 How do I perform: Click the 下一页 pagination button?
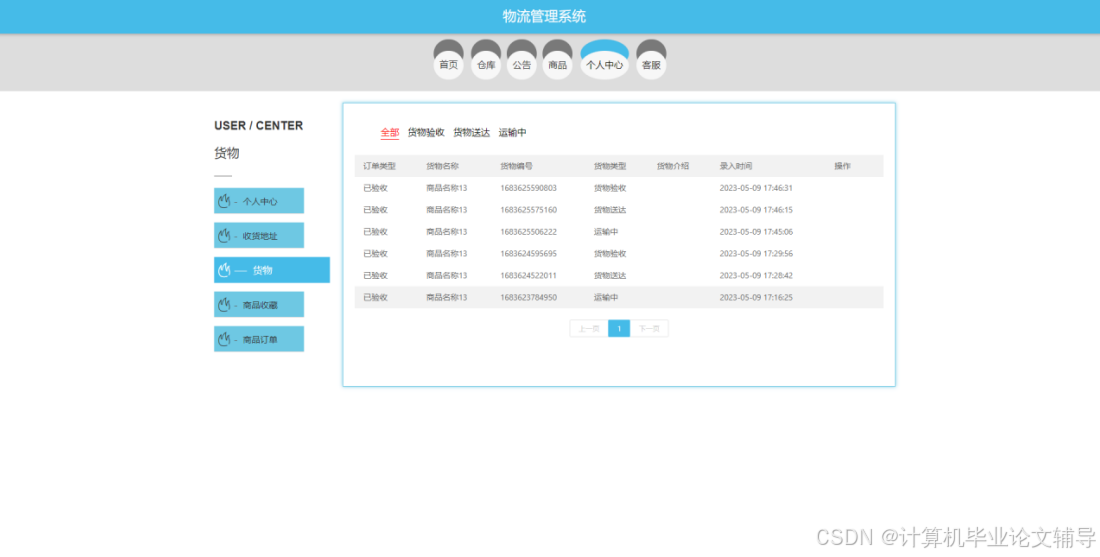(649, 328)
